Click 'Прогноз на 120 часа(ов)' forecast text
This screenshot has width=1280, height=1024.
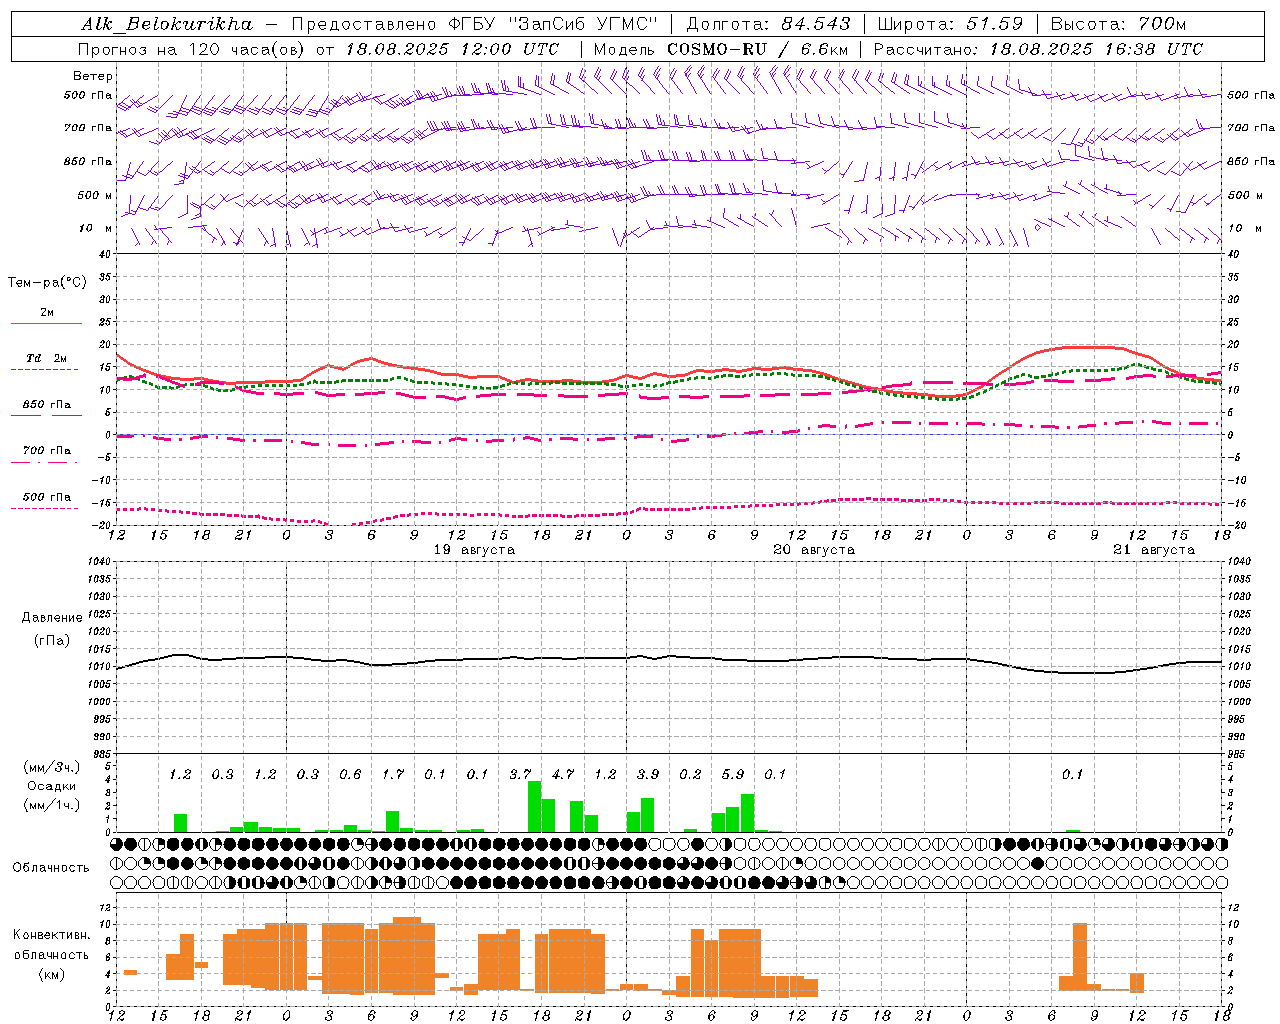click(192, 49)
